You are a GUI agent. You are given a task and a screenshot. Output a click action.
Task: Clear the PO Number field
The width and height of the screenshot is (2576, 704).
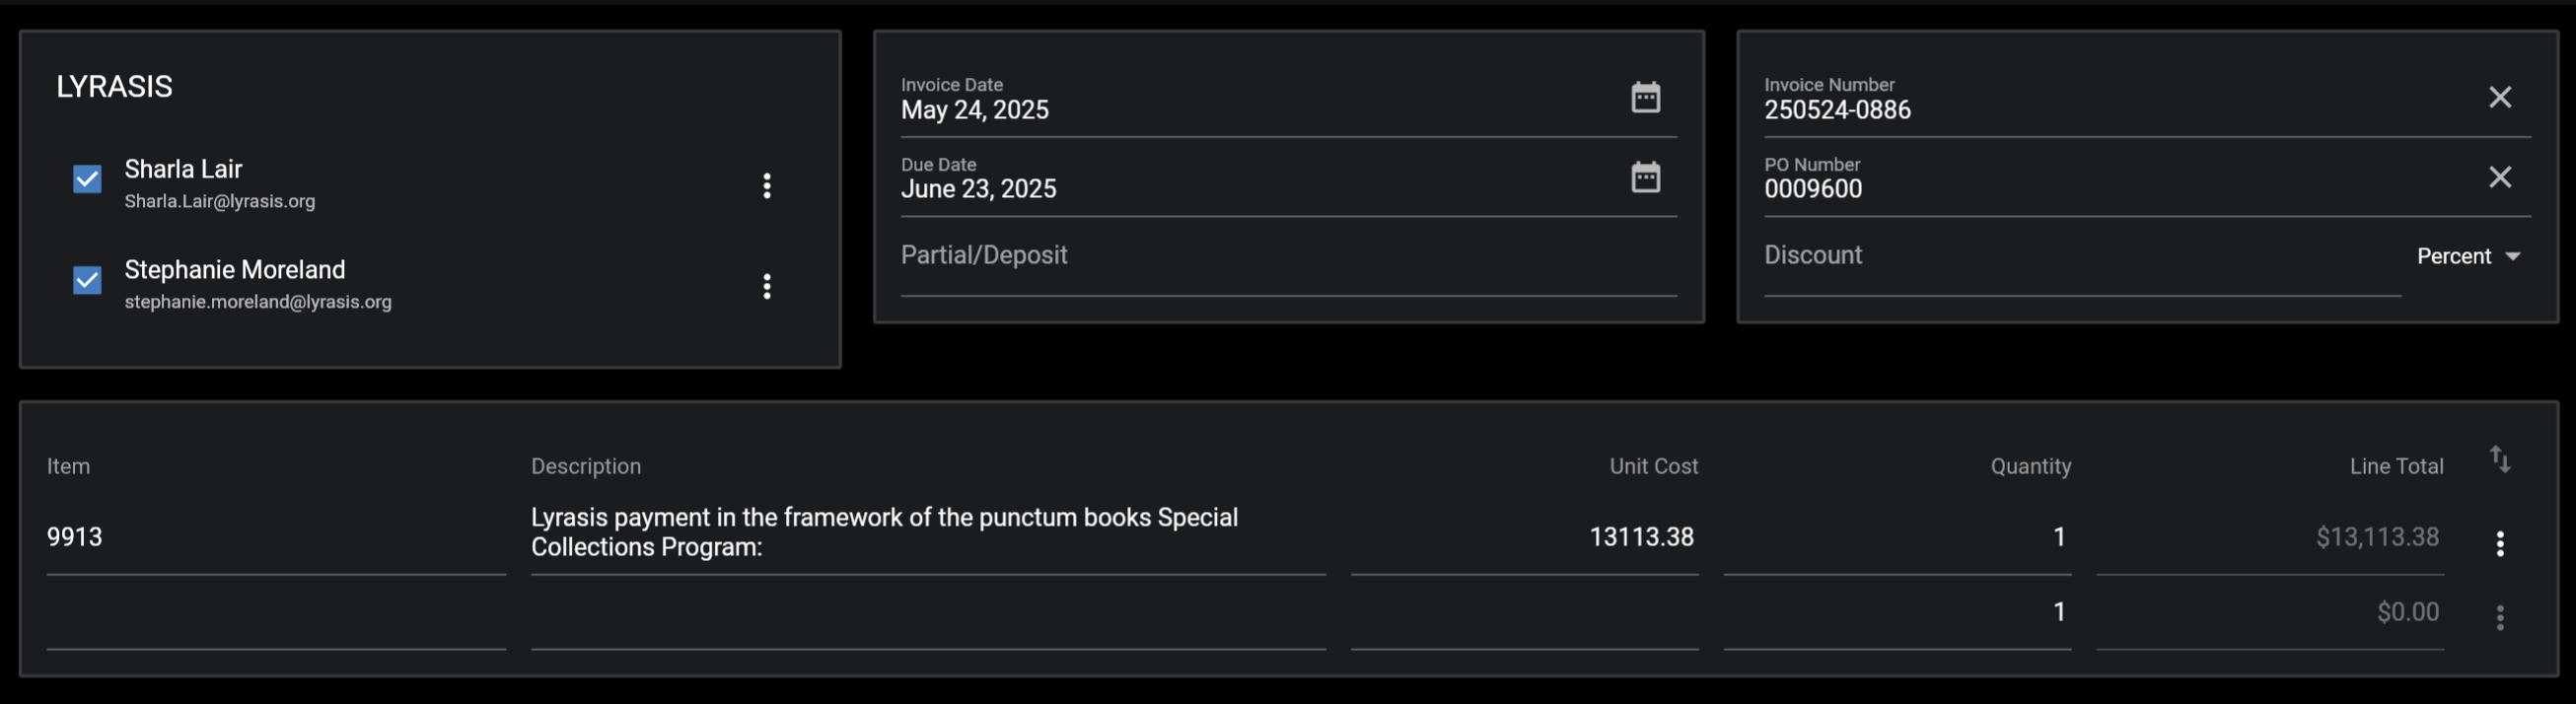(x=2499, y=177)
